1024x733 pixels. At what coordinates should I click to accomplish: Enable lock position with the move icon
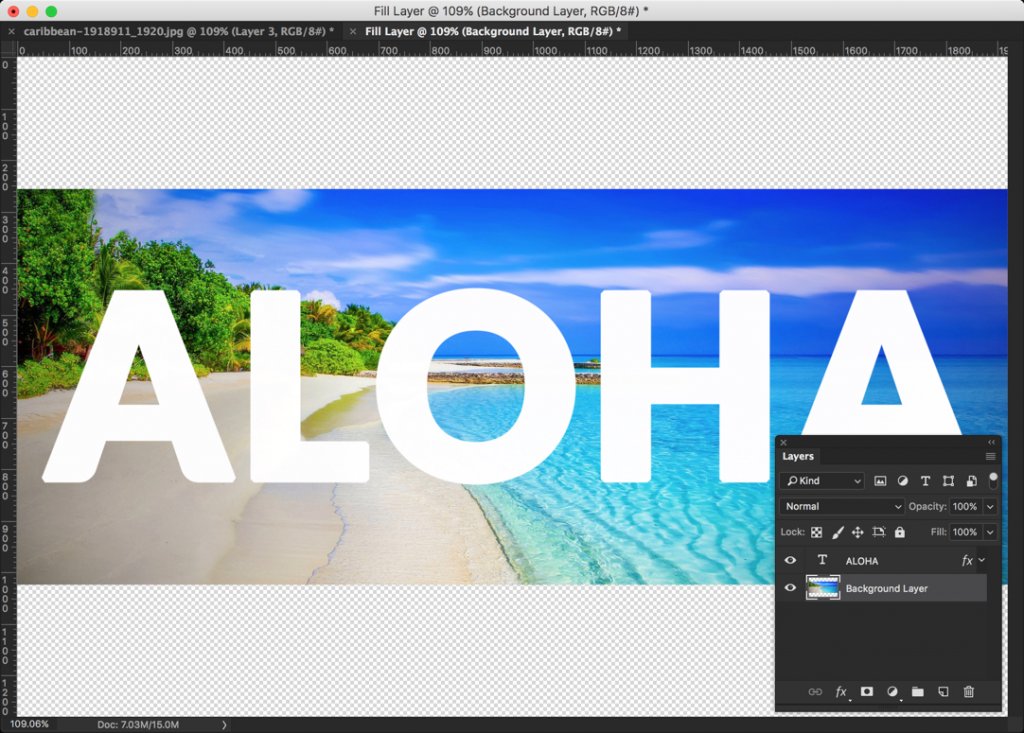858,532
